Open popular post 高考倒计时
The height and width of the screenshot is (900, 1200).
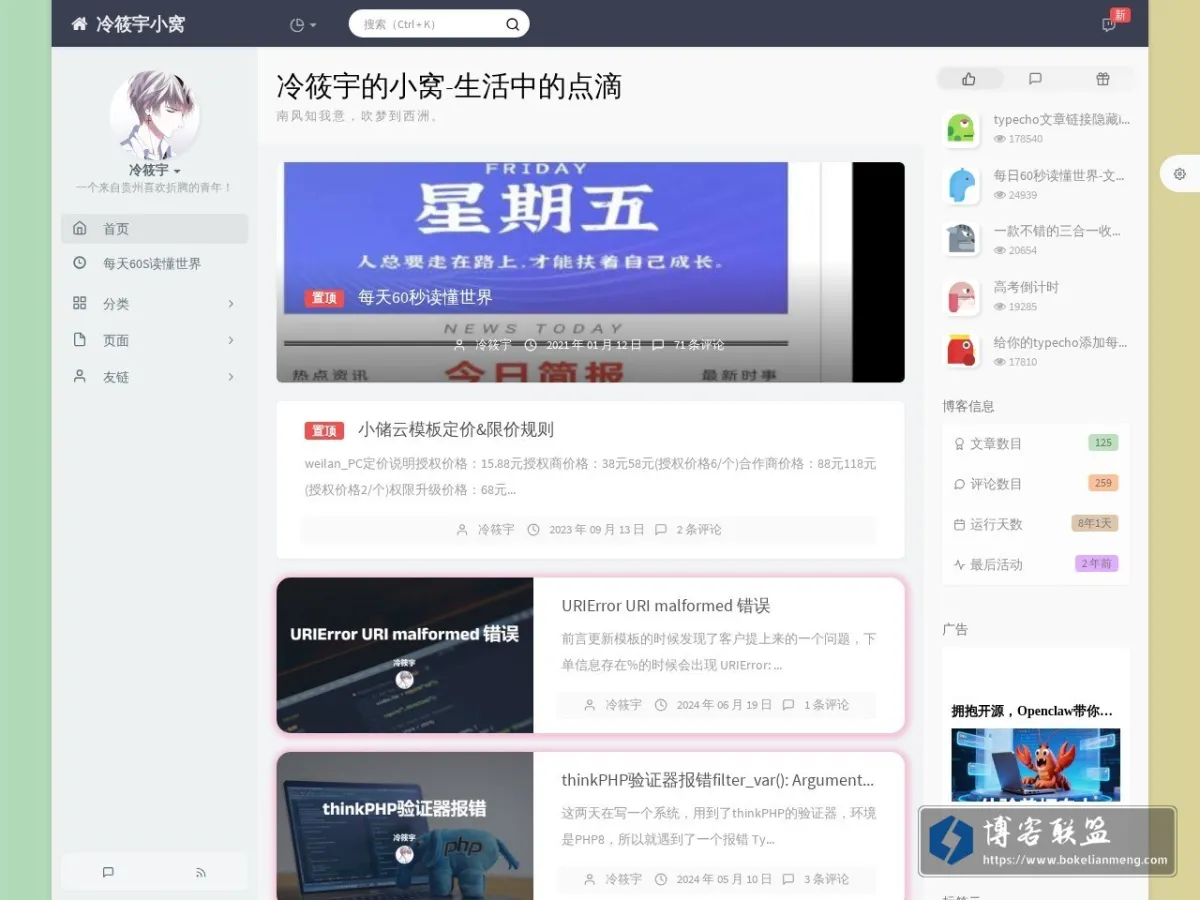pos(1026,287)
